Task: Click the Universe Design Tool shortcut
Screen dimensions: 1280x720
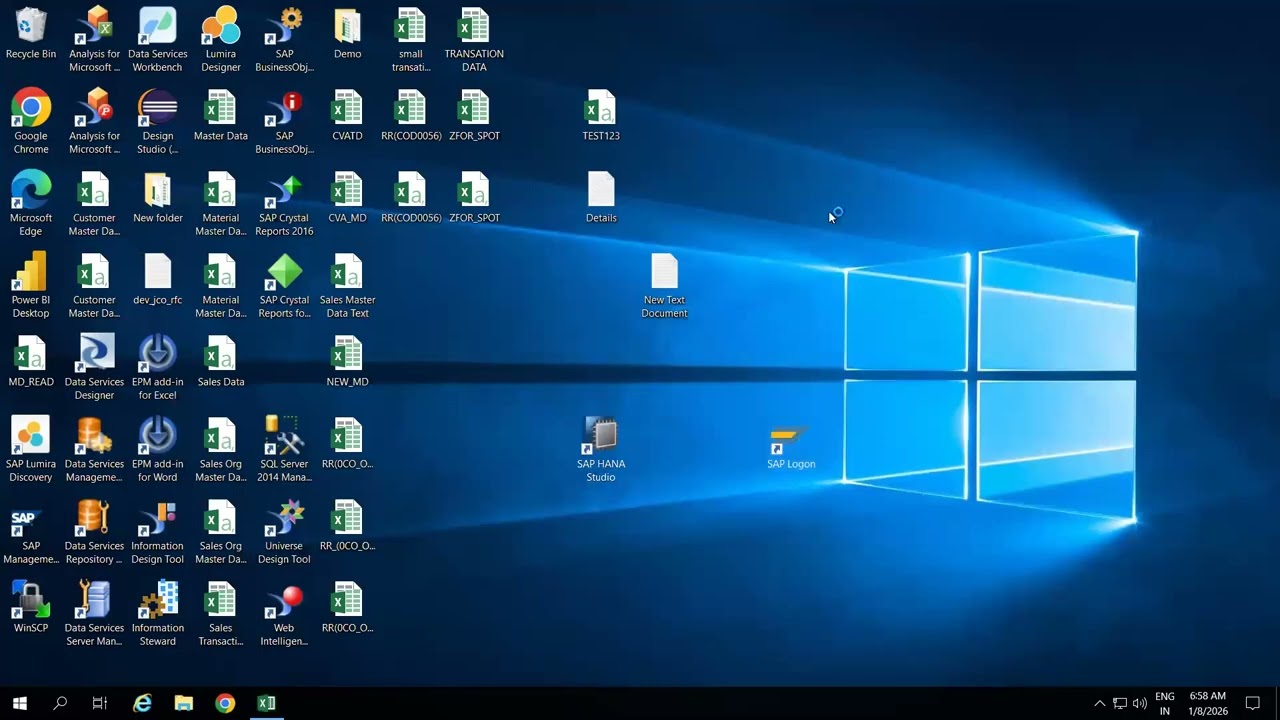Action: (x=284, y=532)
